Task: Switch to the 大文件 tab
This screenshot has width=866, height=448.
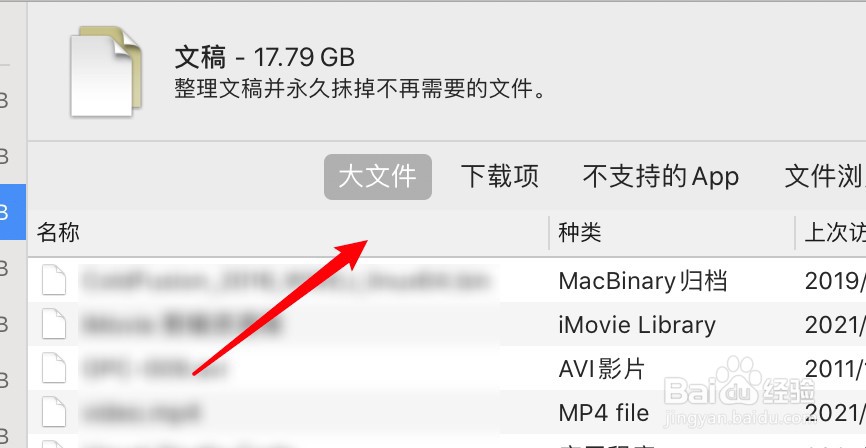Action: (378, 177)
